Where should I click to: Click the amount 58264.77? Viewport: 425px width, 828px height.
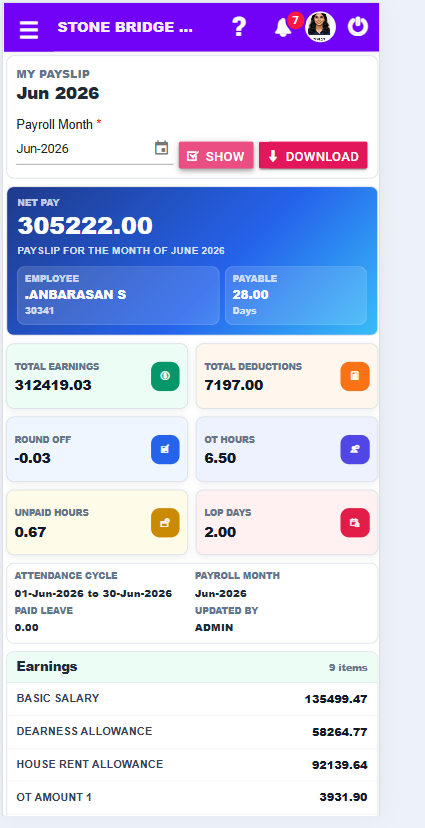pyautogui.click(x=339, y=732)
